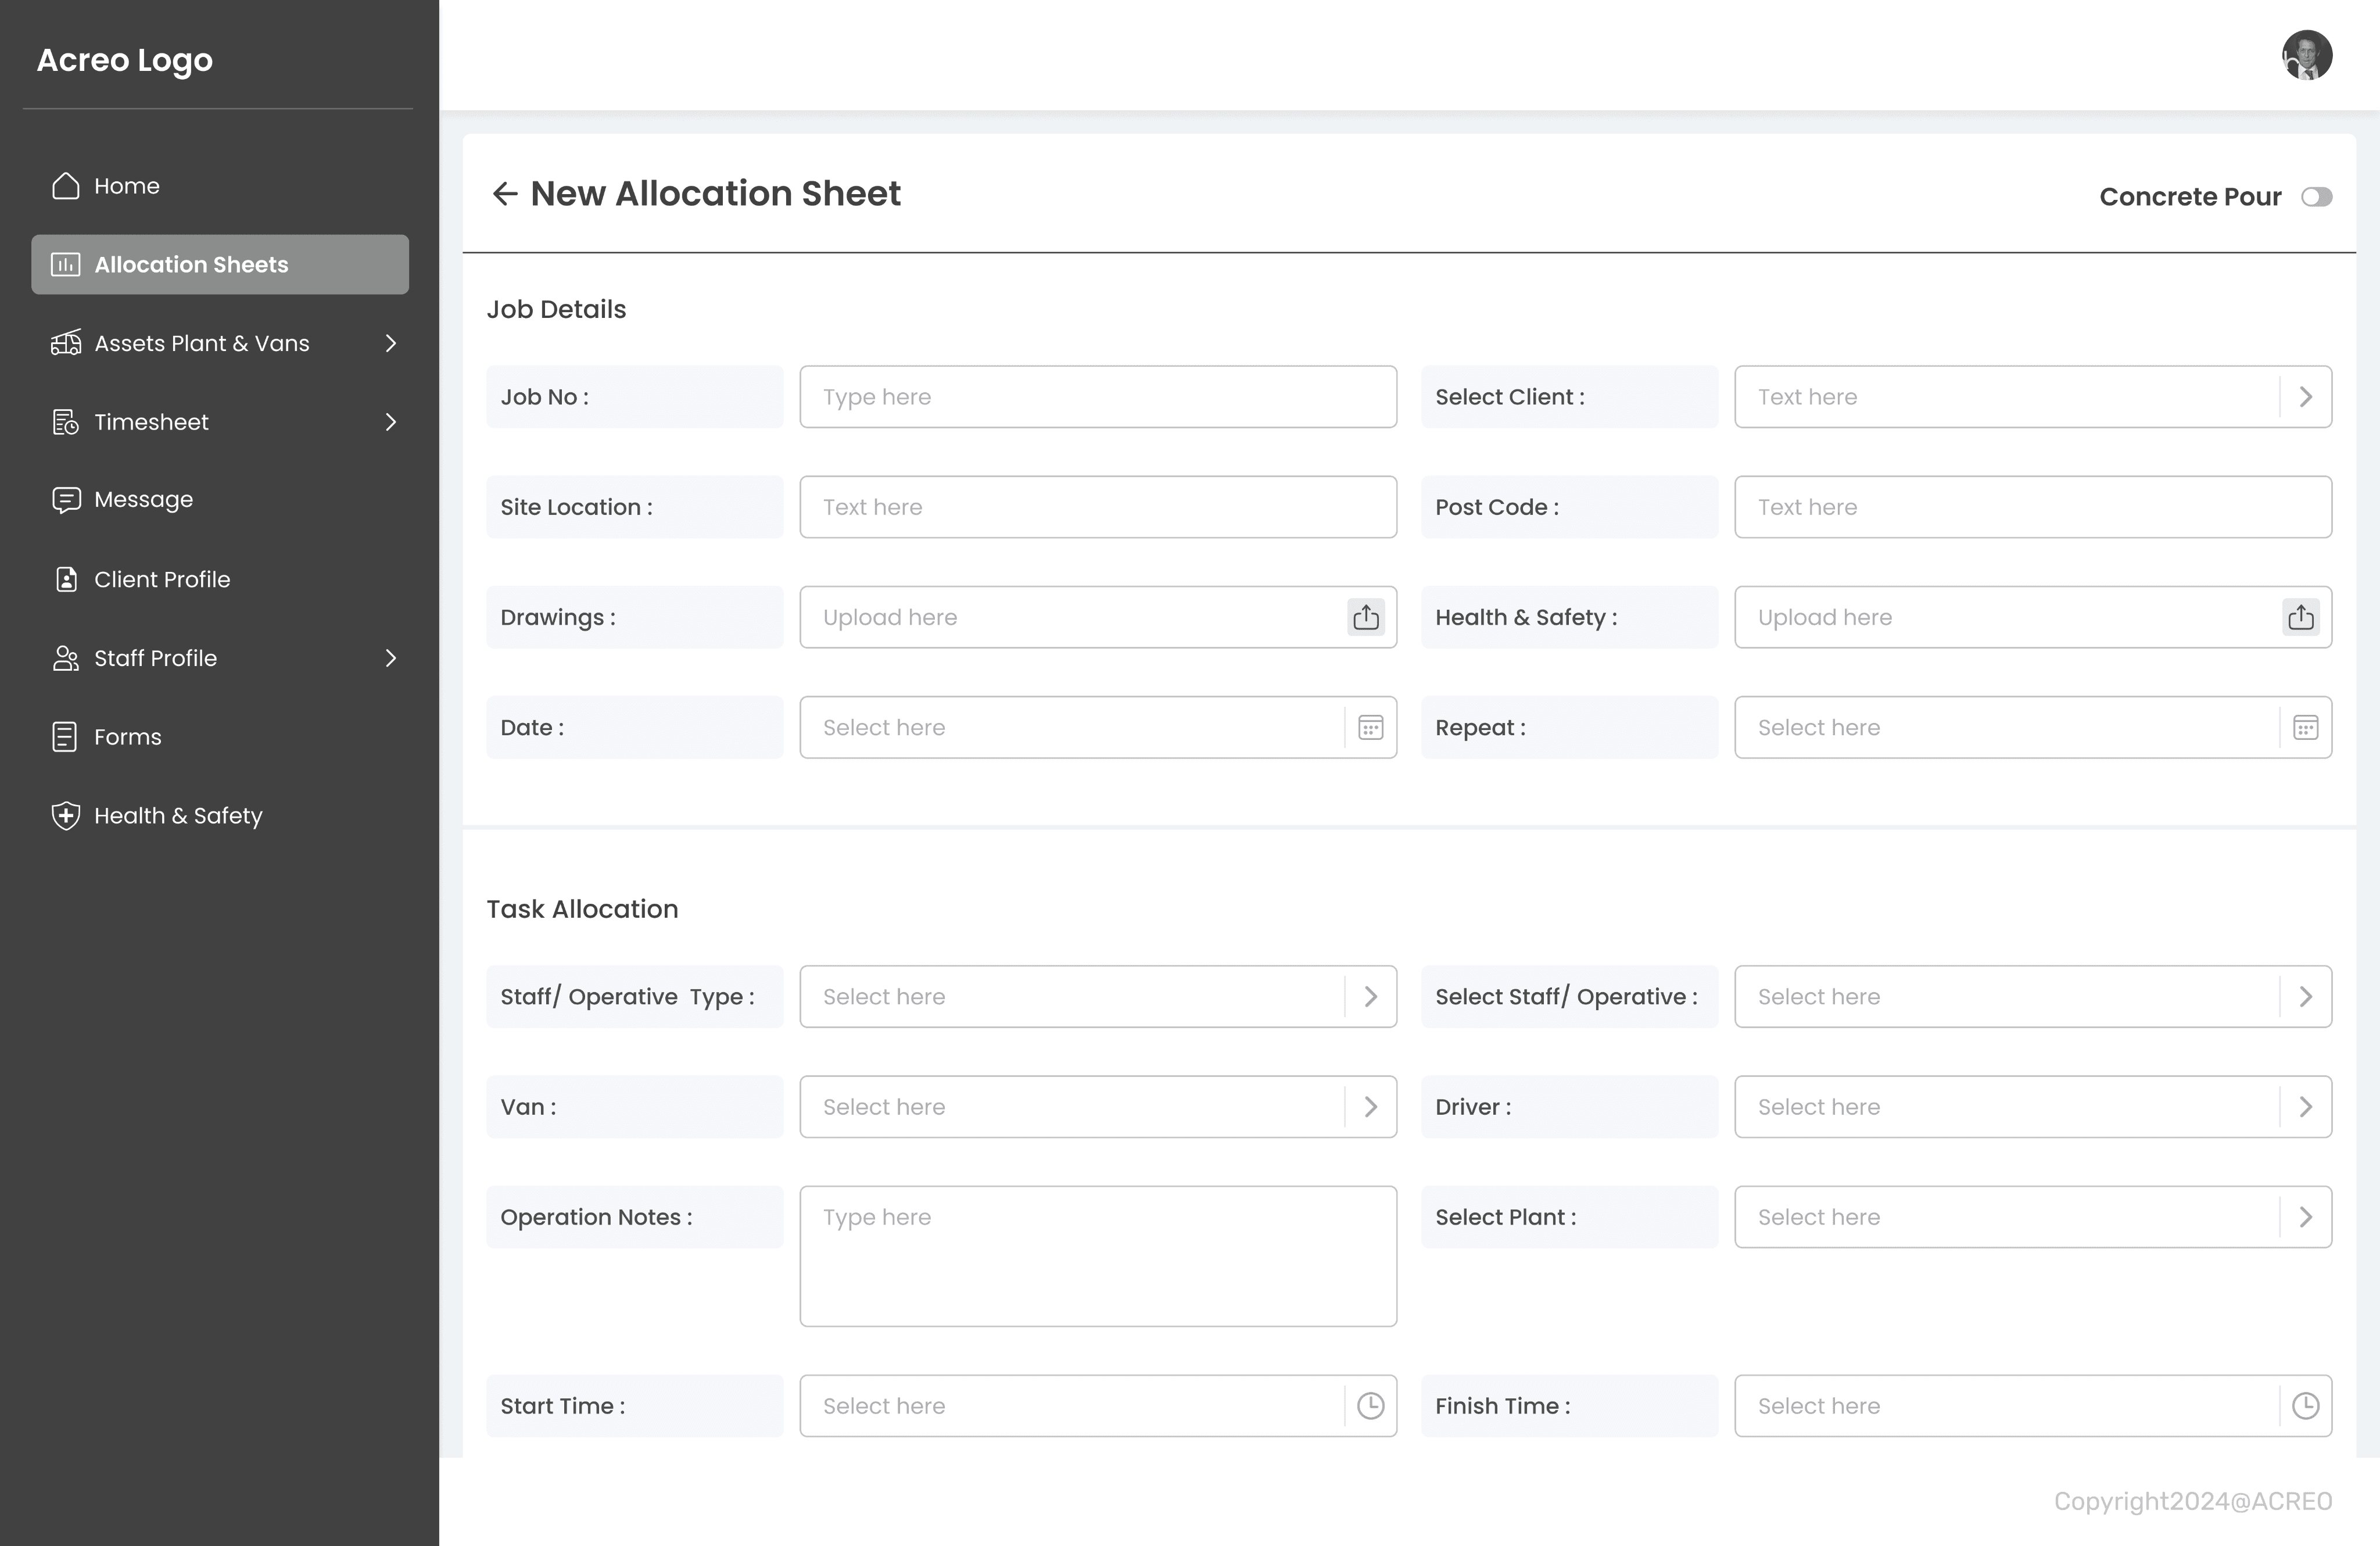Open the Van dropdown arrow
2380x1546 pixels.
1370,1107
